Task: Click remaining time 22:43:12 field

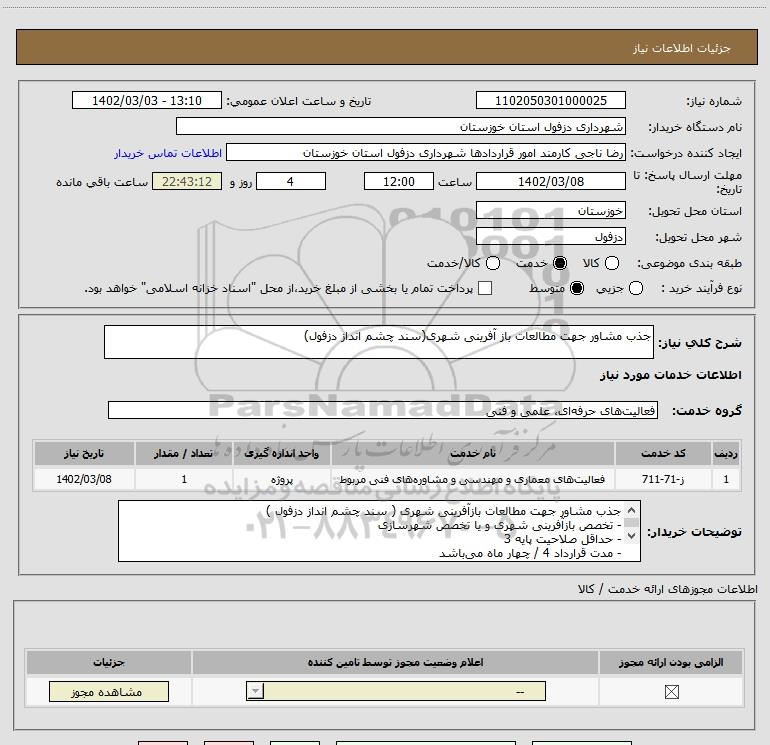Action: pyautogui.click(x=187, y=181)
